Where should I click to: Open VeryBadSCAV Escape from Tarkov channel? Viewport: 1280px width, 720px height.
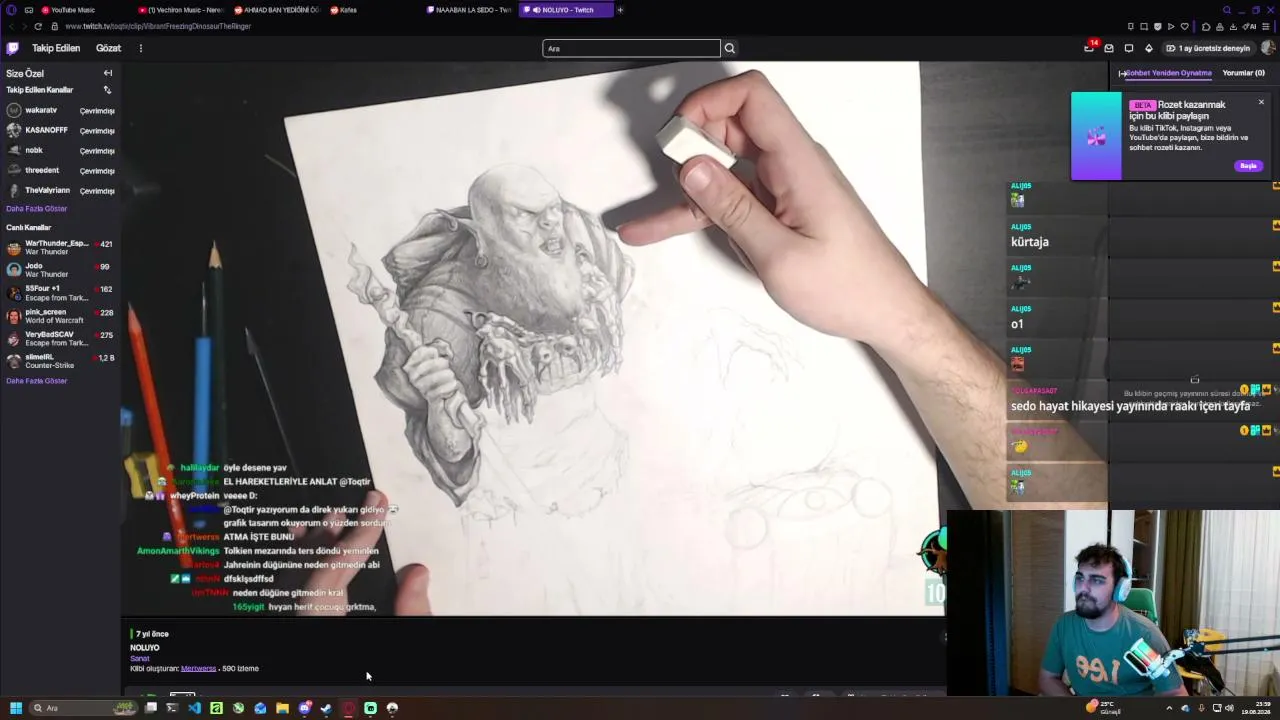click(60, 338)
